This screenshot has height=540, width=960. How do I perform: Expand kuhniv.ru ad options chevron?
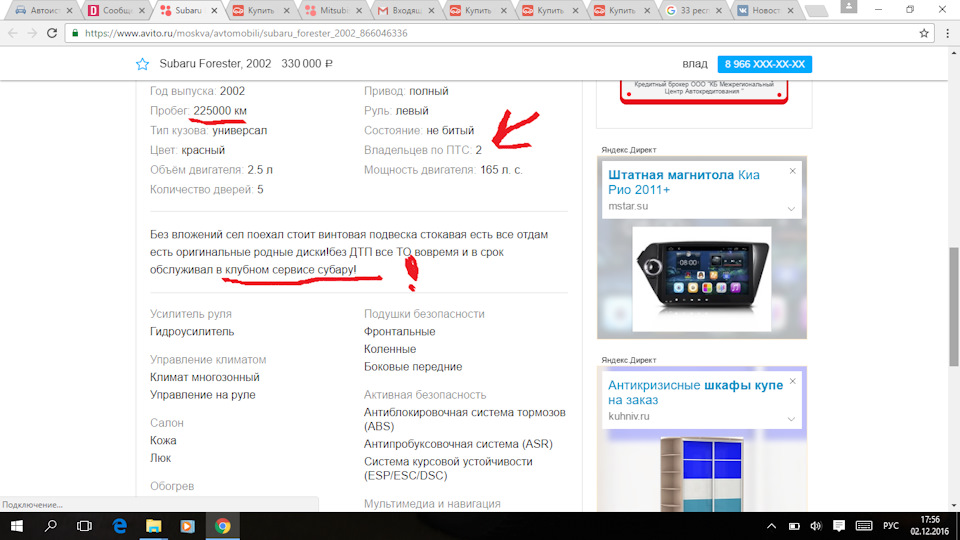tap(791, 419)
